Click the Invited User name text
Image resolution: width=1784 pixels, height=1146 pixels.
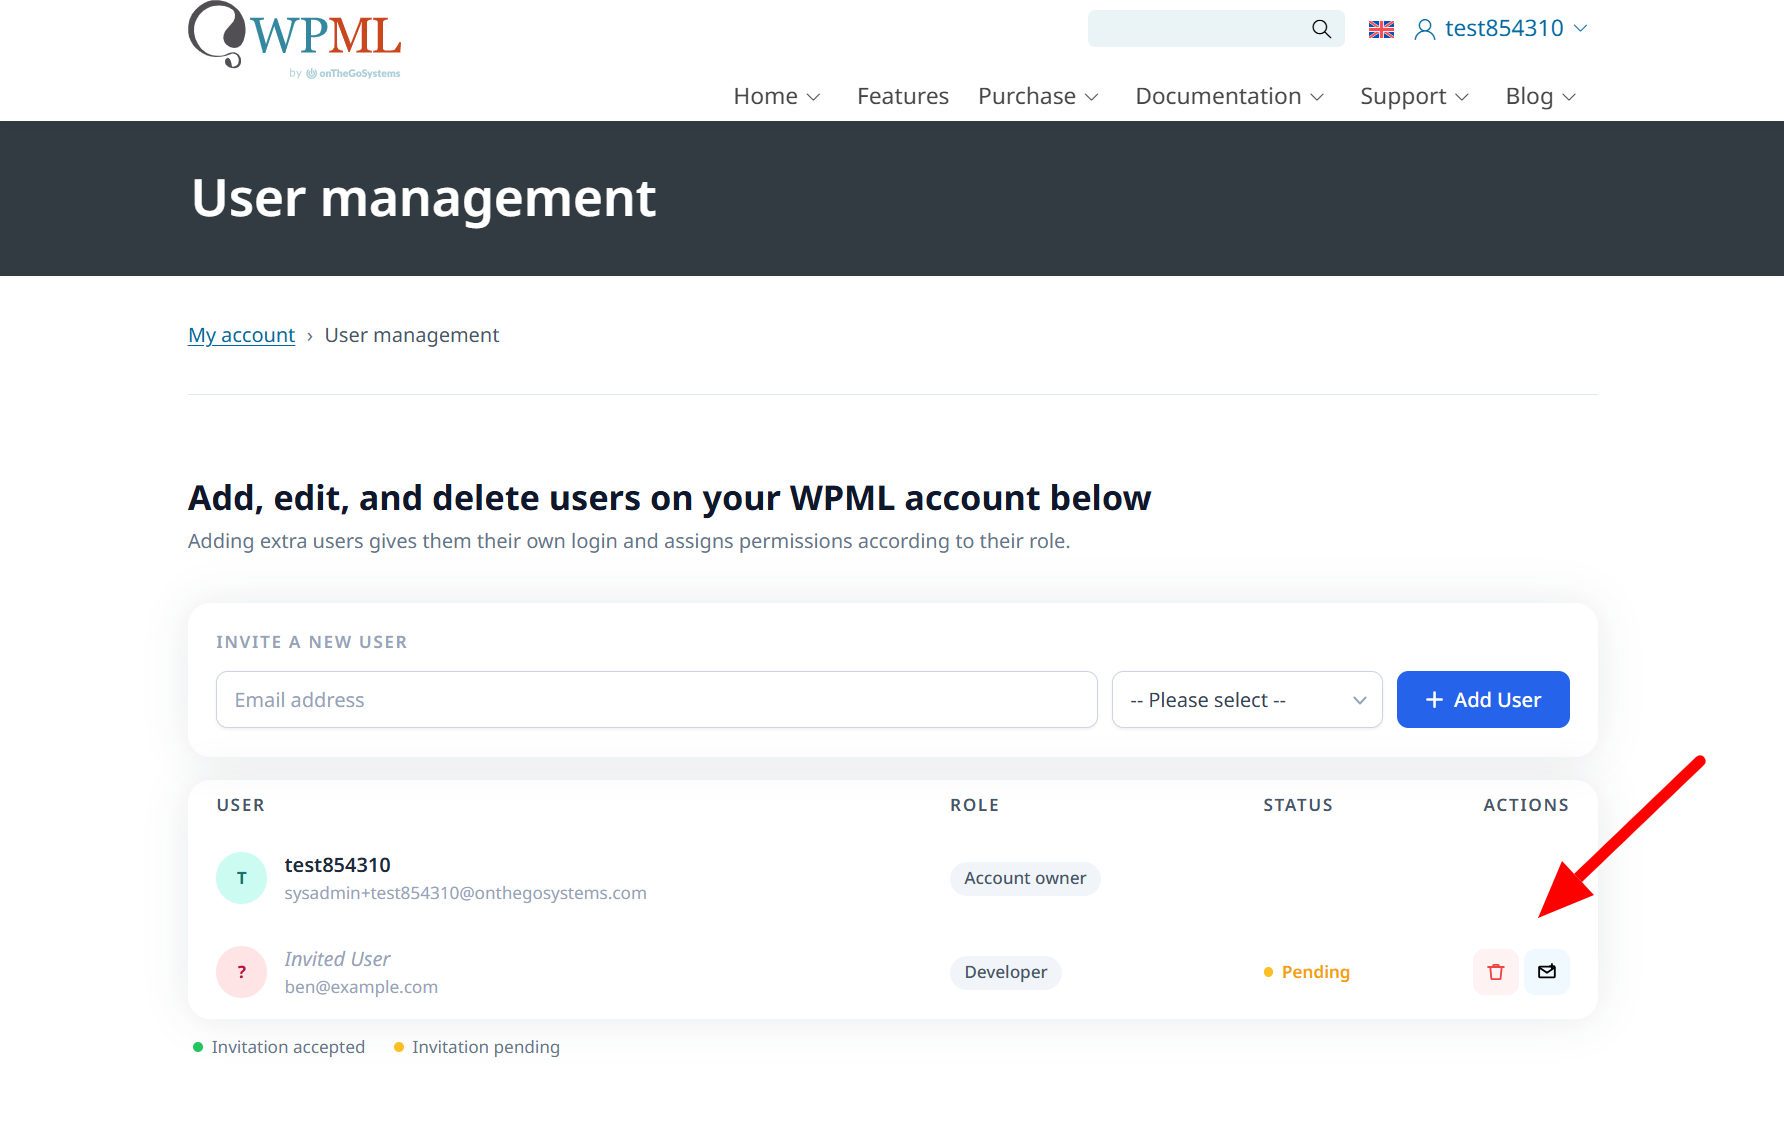pyautogui.click(x=337, y=959)
